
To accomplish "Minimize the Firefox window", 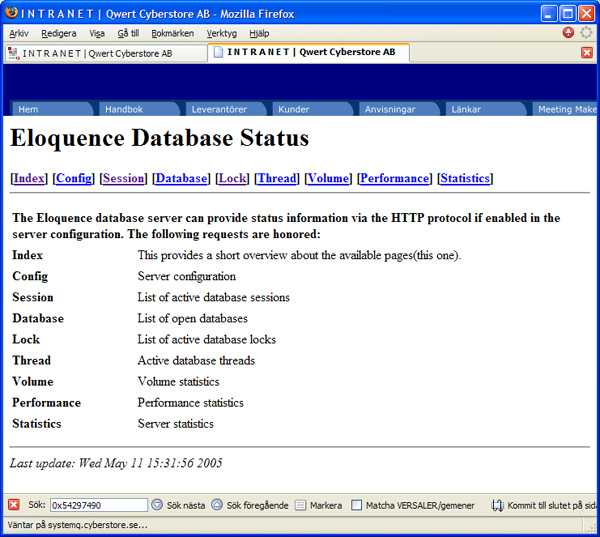I will pos(549,14).
